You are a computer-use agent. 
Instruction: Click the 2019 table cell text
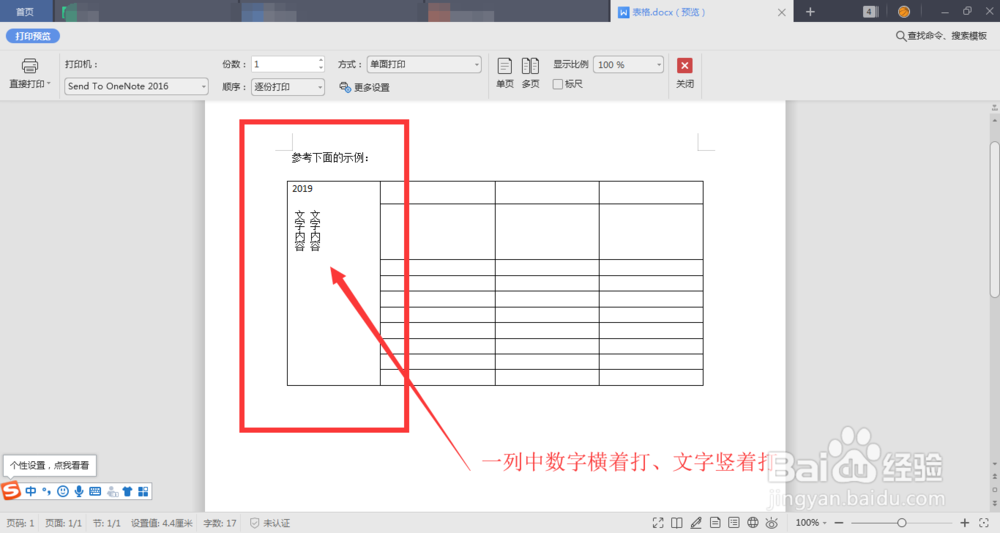pyautogui.click(x=302, y=189)
